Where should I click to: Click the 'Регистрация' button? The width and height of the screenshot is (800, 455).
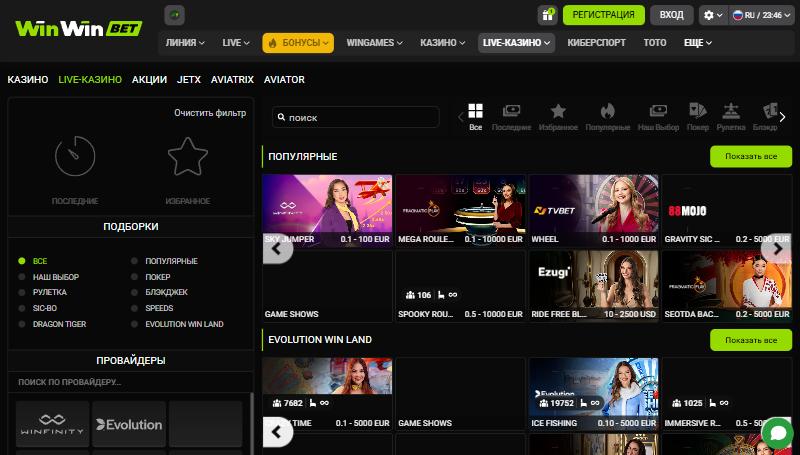(x=604, y=15)
